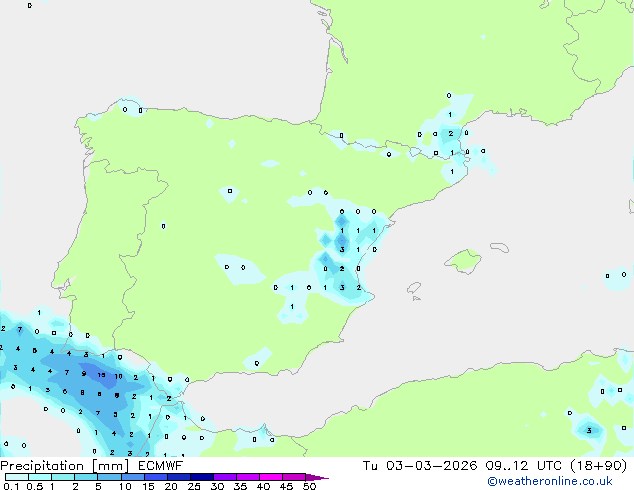Screen dimensions: 634x490
Task: Click the '9' precipitation value on the map
Action: coord(84,373)
